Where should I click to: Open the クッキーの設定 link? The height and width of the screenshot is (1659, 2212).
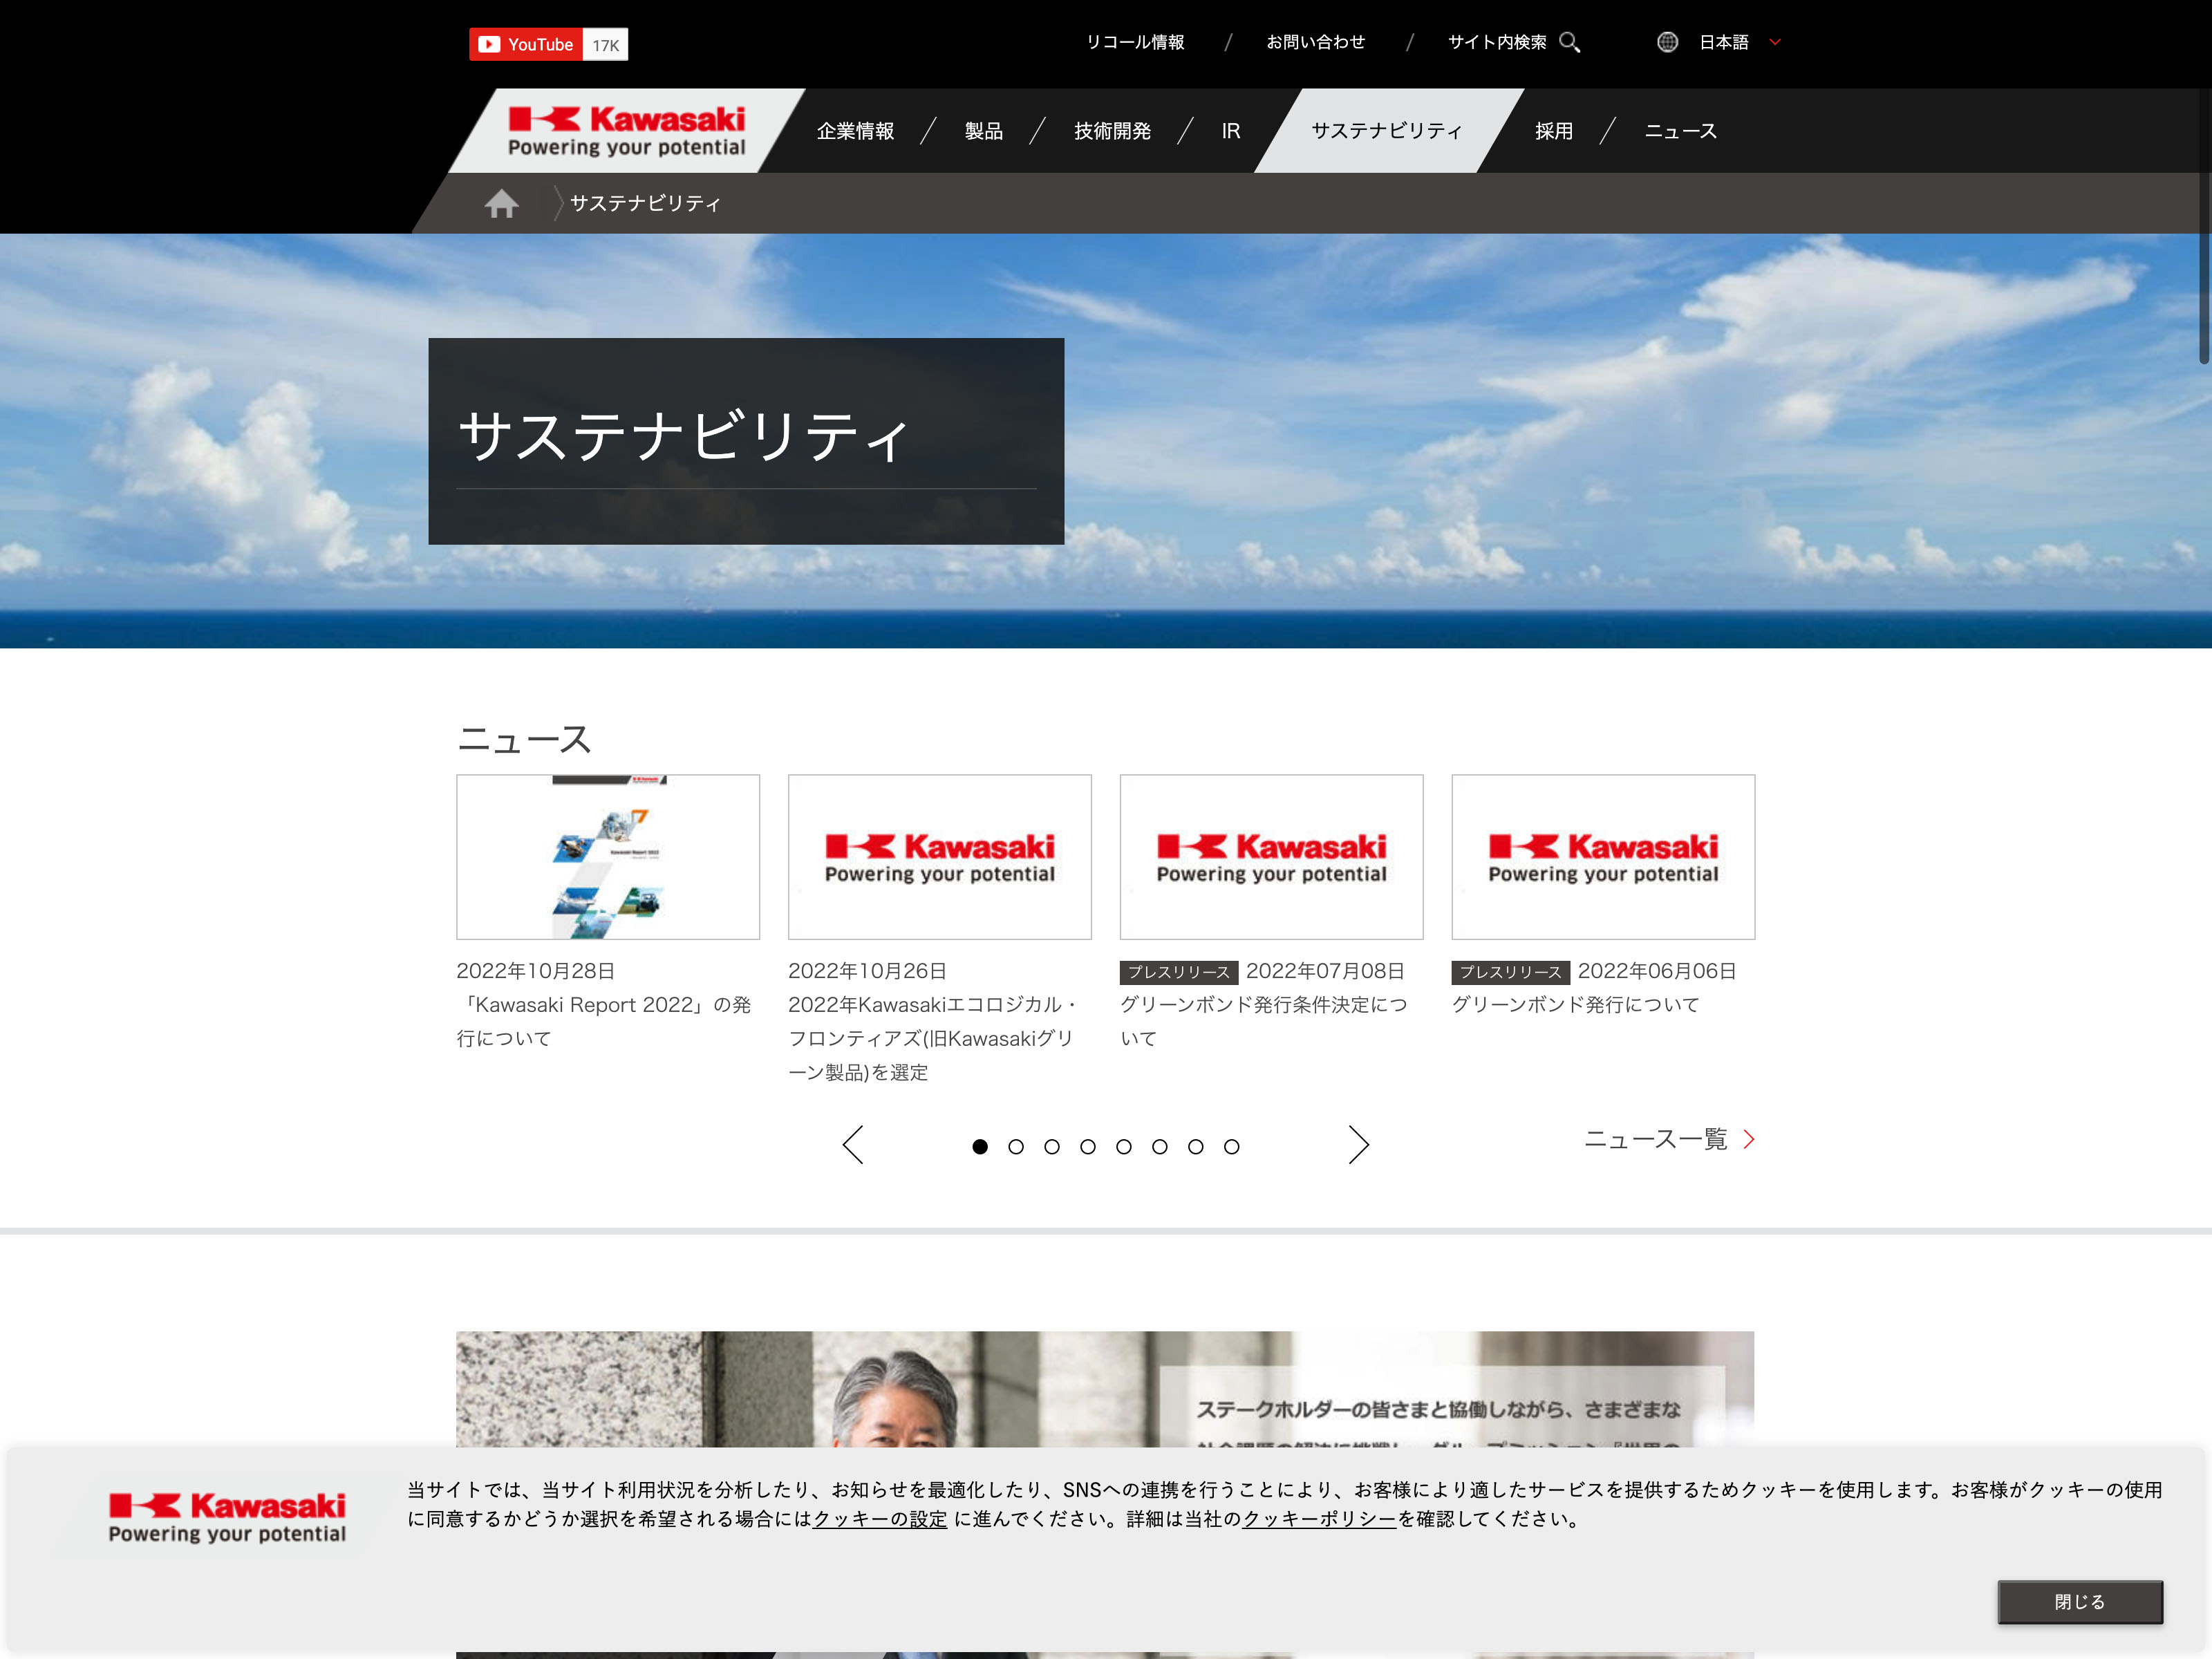pos(879,1519)
